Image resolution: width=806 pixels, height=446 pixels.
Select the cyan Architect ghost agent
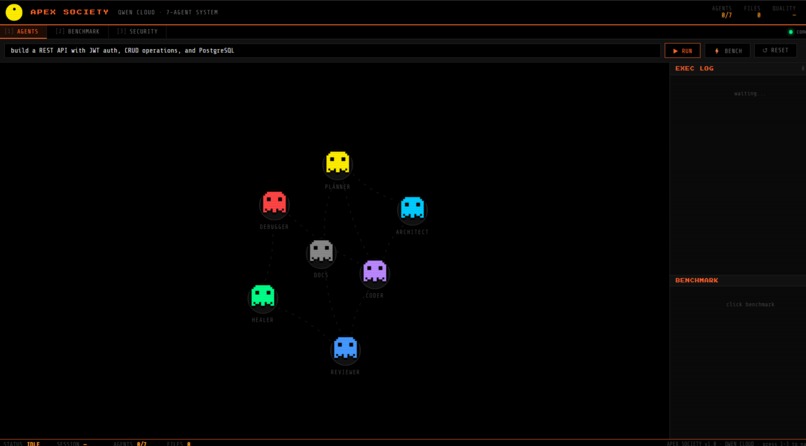(x=412, y=208)
